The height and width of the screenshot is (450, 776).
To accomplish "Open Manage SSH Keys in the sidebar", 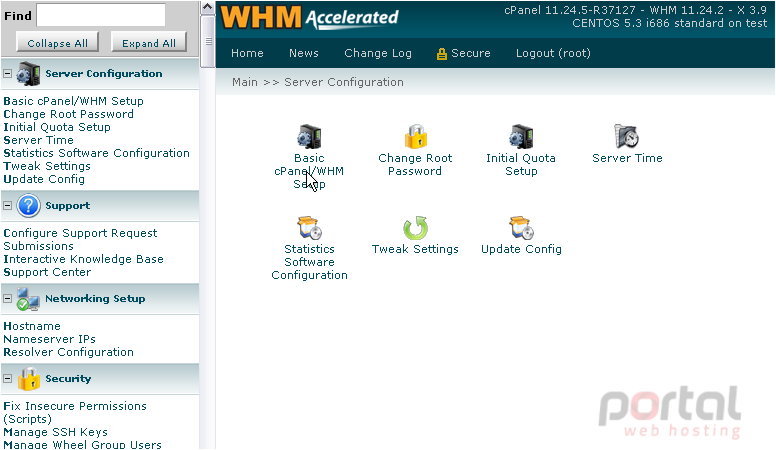I will [55, 432].
